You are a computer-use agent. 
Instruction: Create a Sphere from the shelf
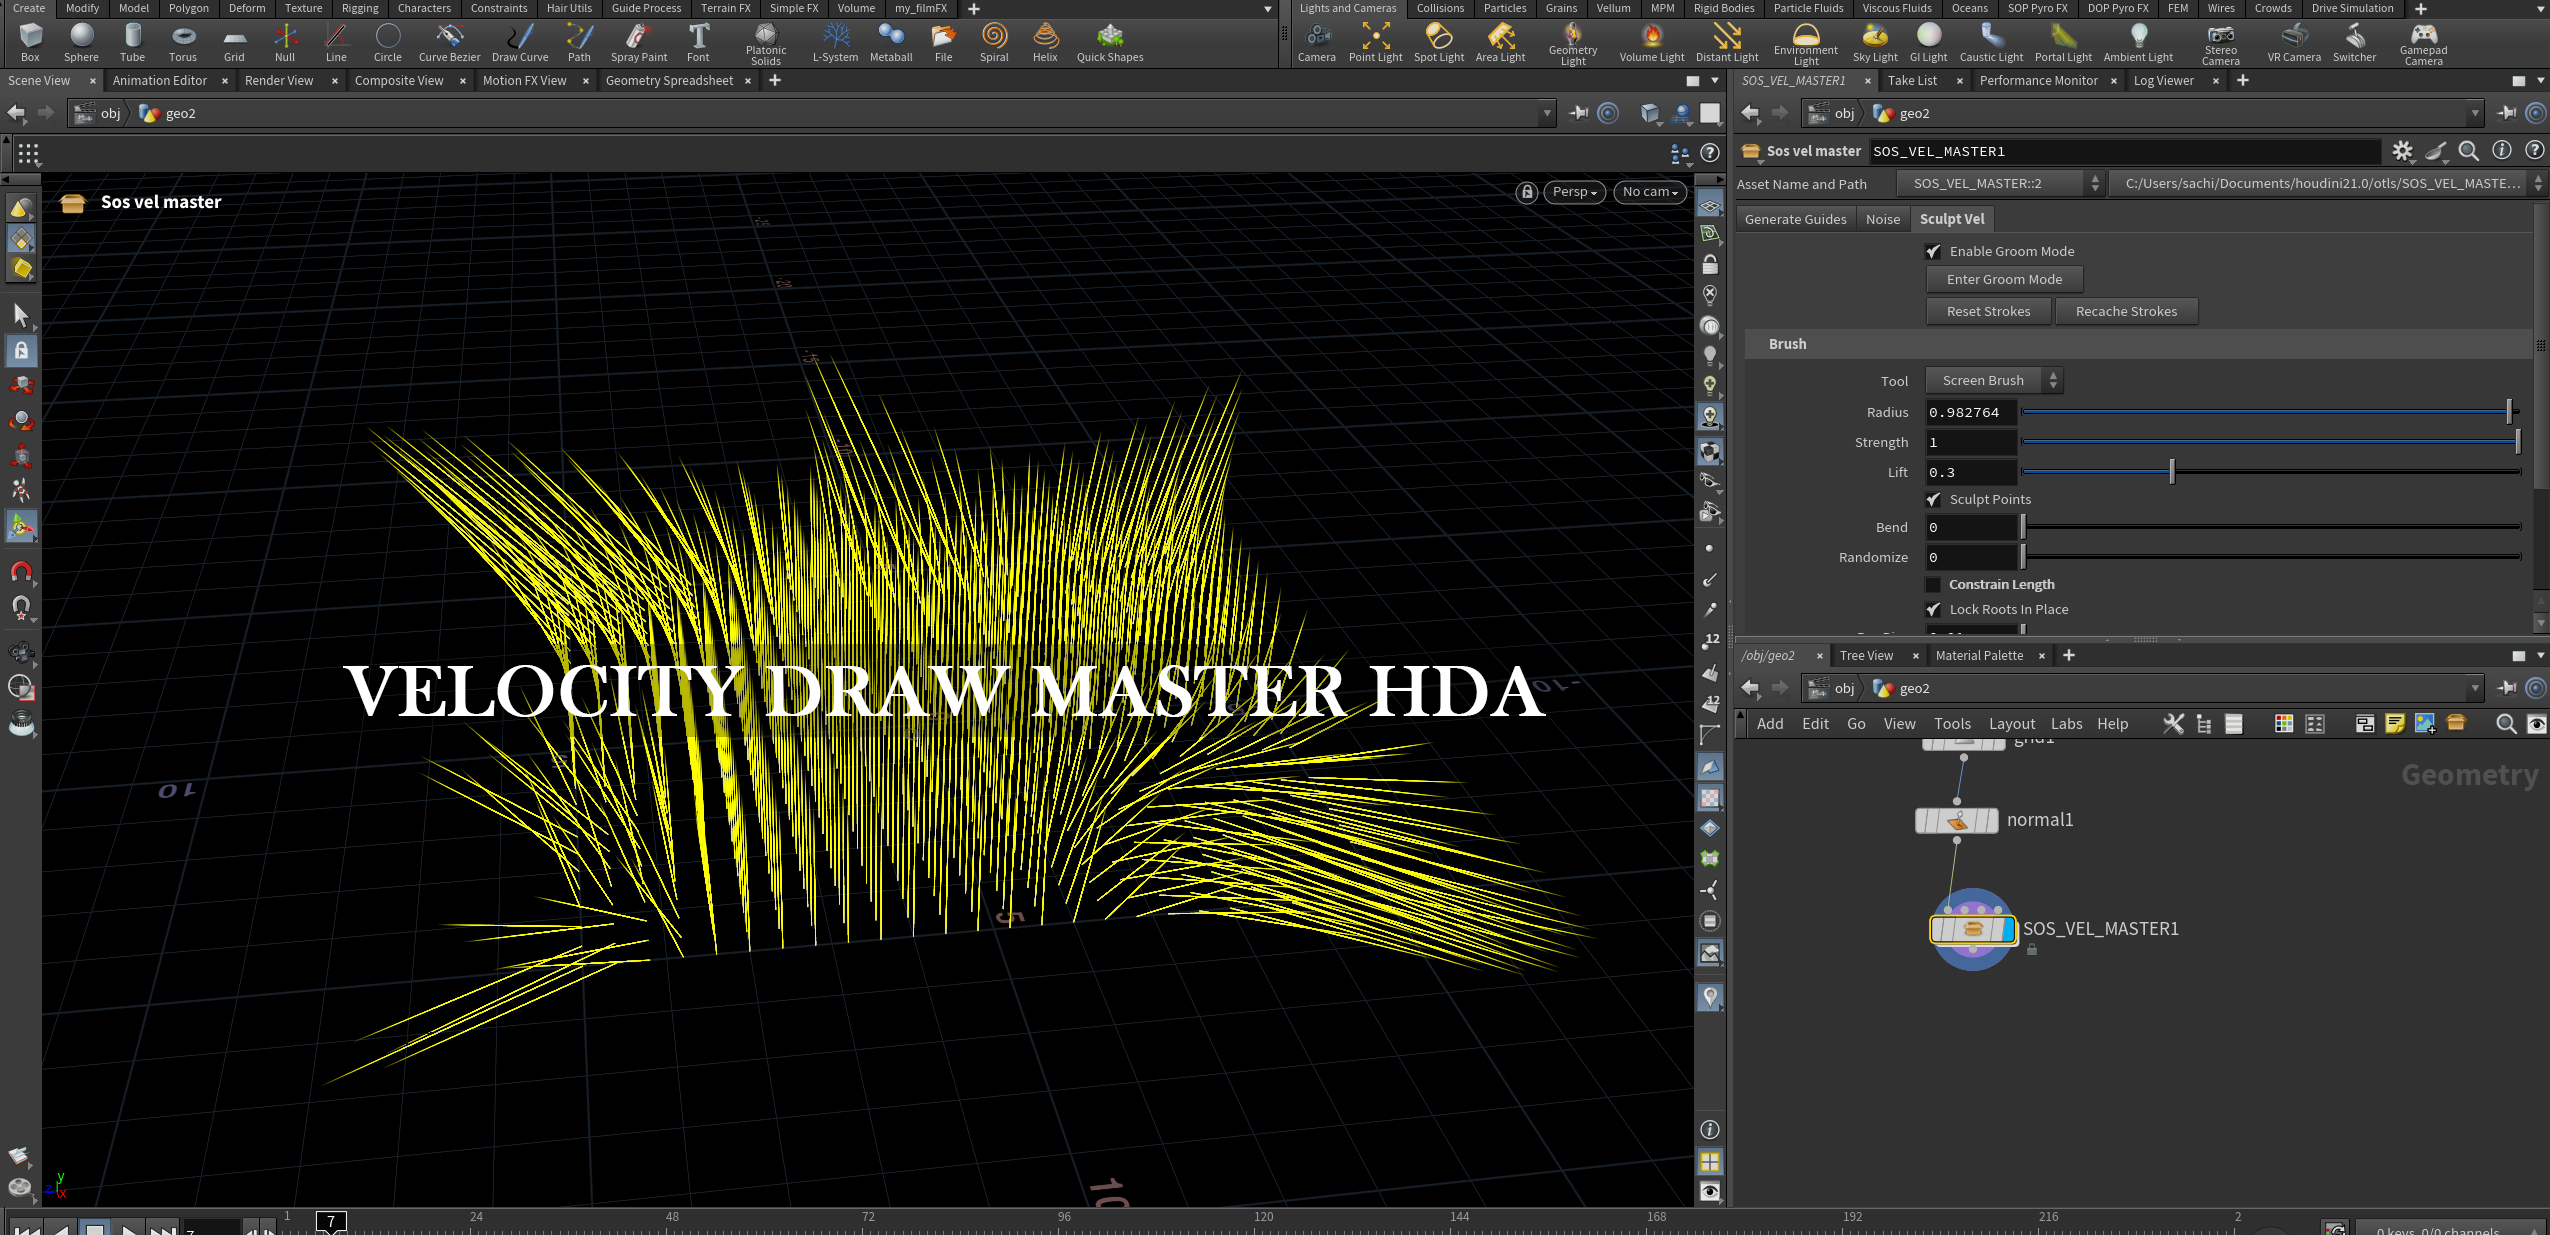point(82,42)
